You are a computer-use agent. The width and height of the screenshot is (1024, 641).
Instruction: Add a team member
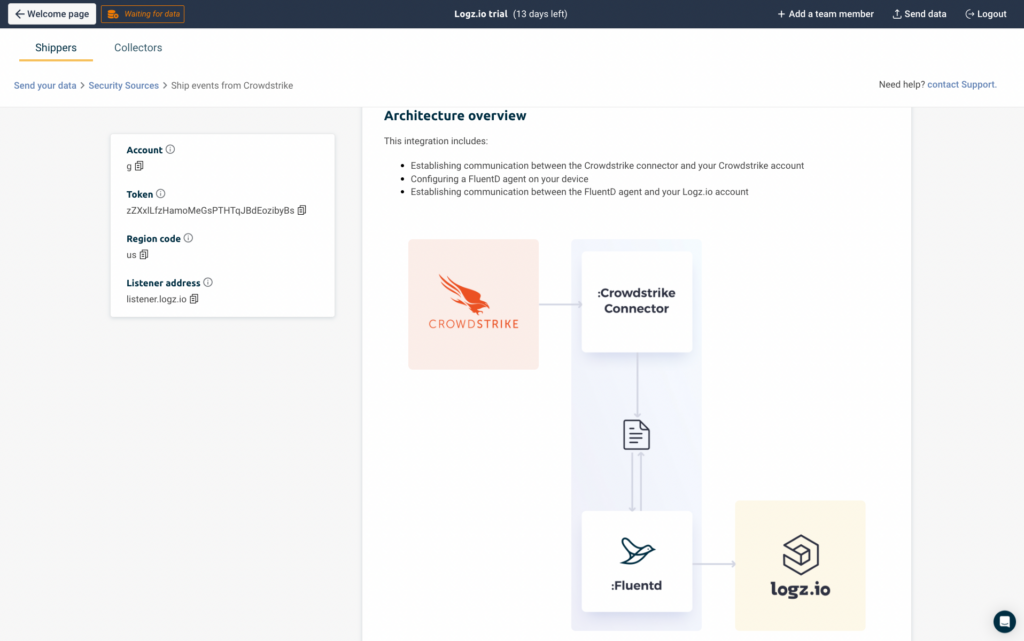825,14
